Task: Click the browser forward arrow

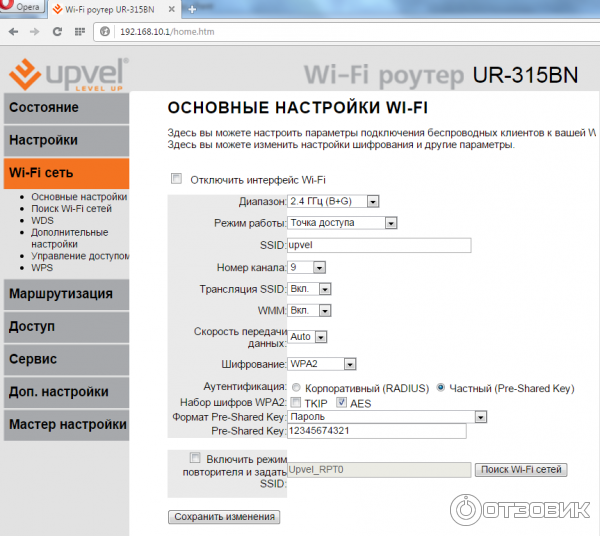Action: tap(32, 32)
